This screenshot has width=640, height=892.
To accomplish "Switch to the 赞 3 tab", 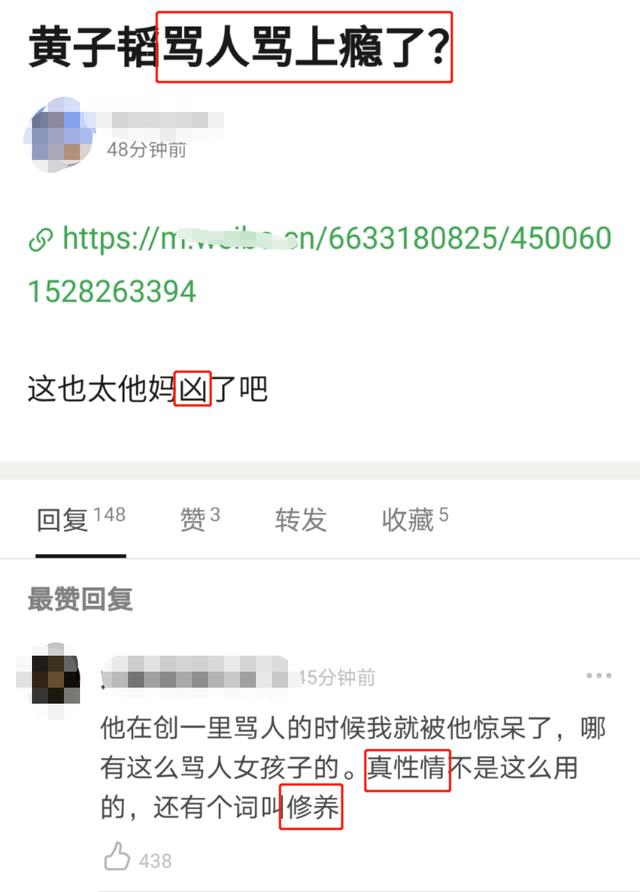I will click(200, 519).
